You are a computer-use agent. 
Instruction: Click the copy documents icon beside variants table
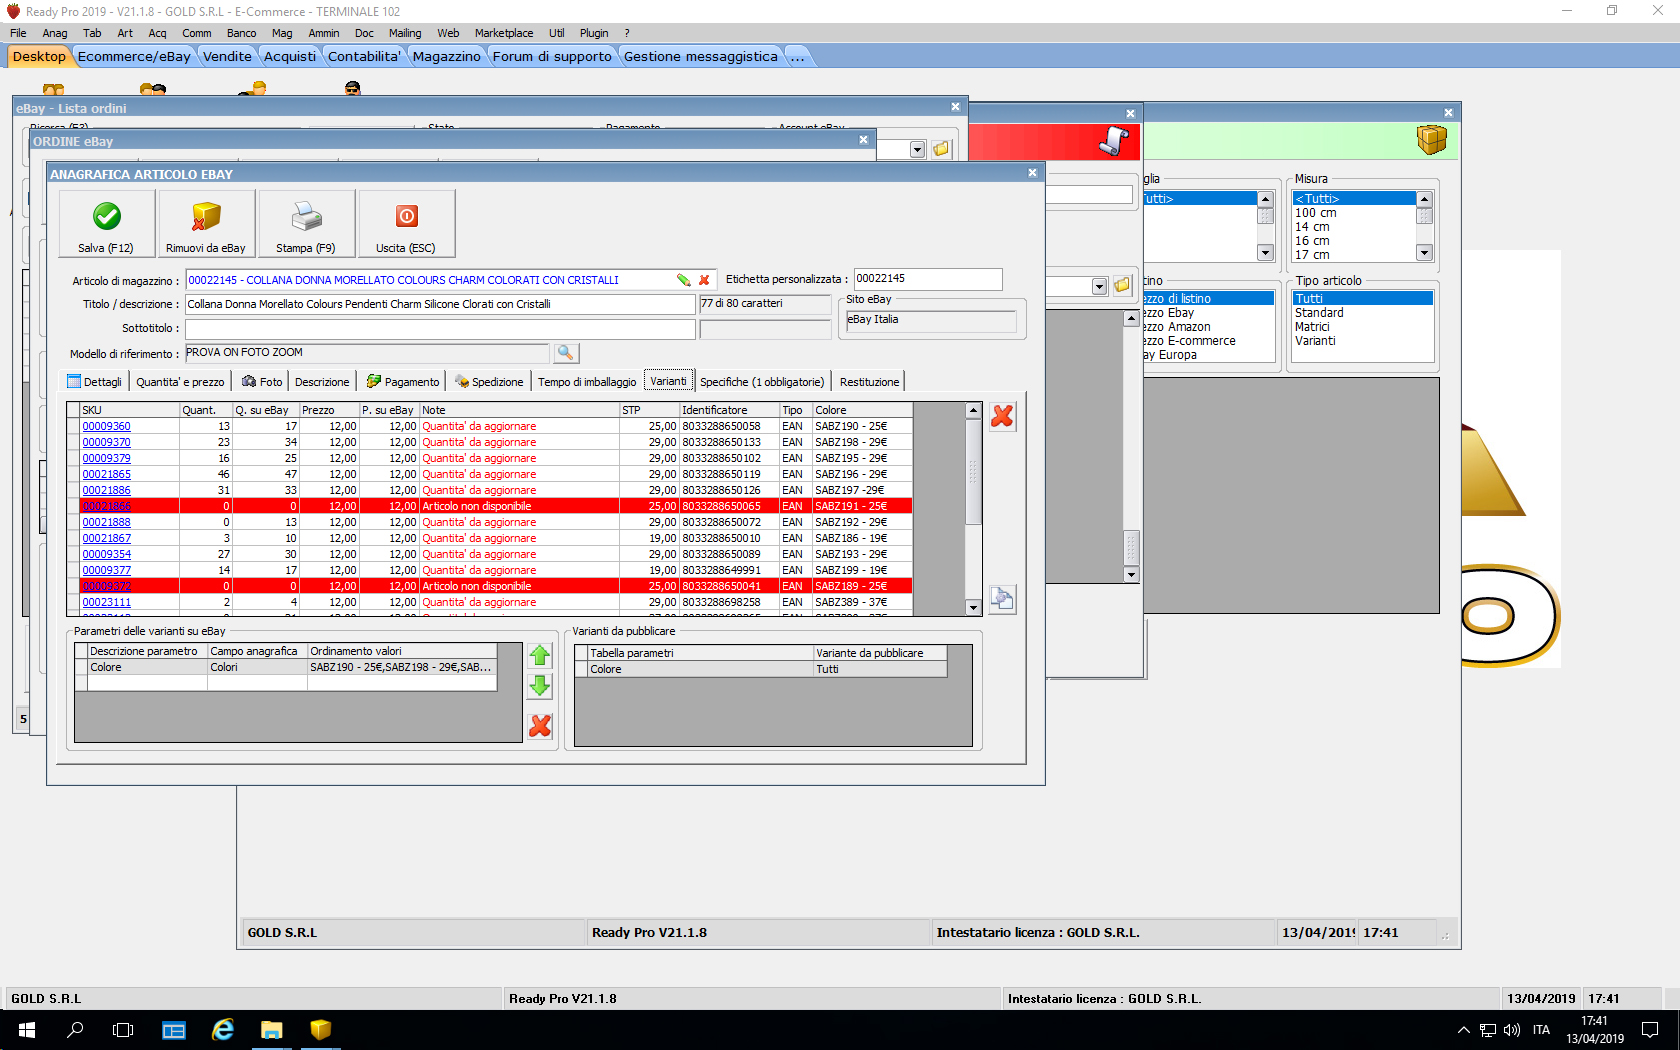(x=1002, y=599)
